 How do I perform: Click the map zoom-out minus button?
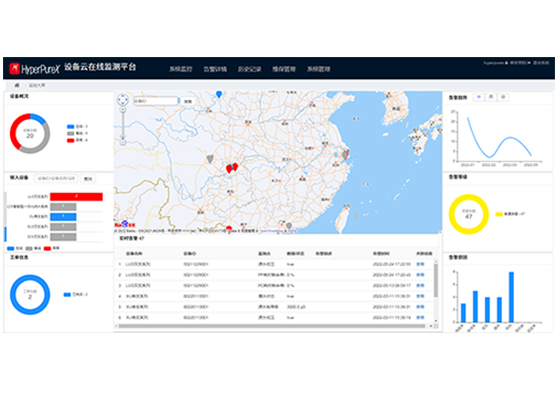(122, 142)
